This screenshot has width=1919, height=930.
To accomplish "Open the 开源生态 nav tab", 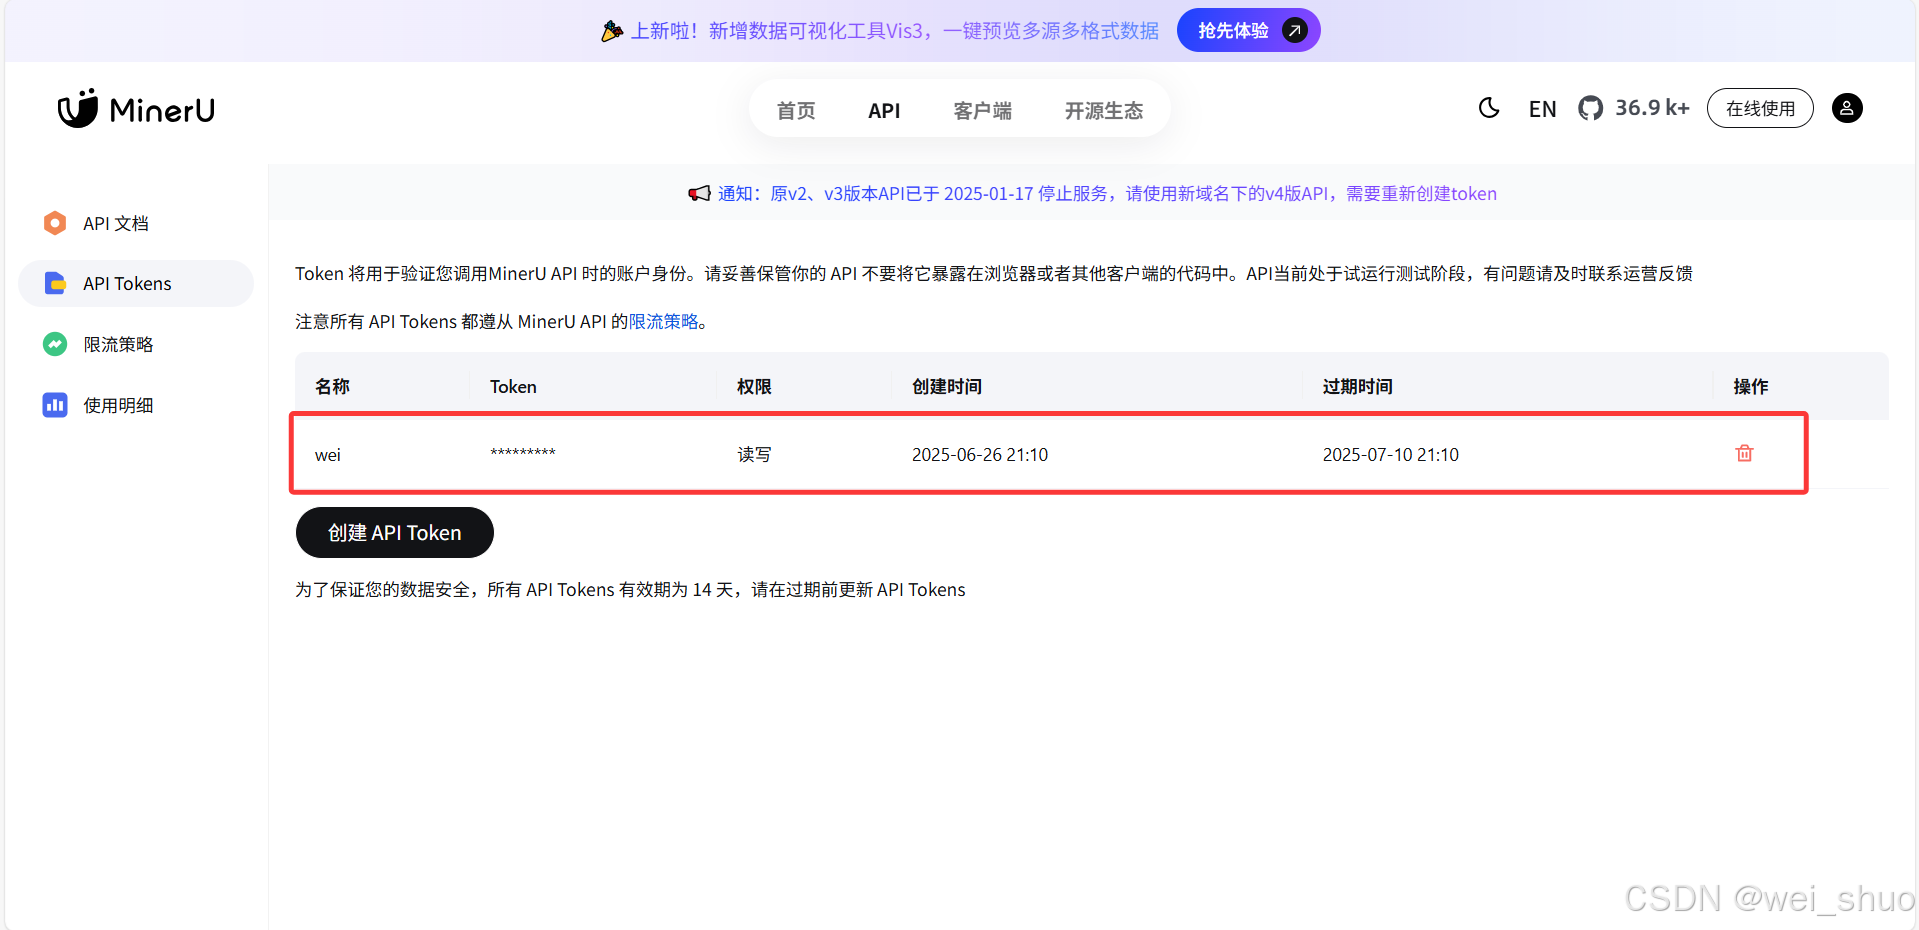I will pyautogui.click(x=1104, y=111).
